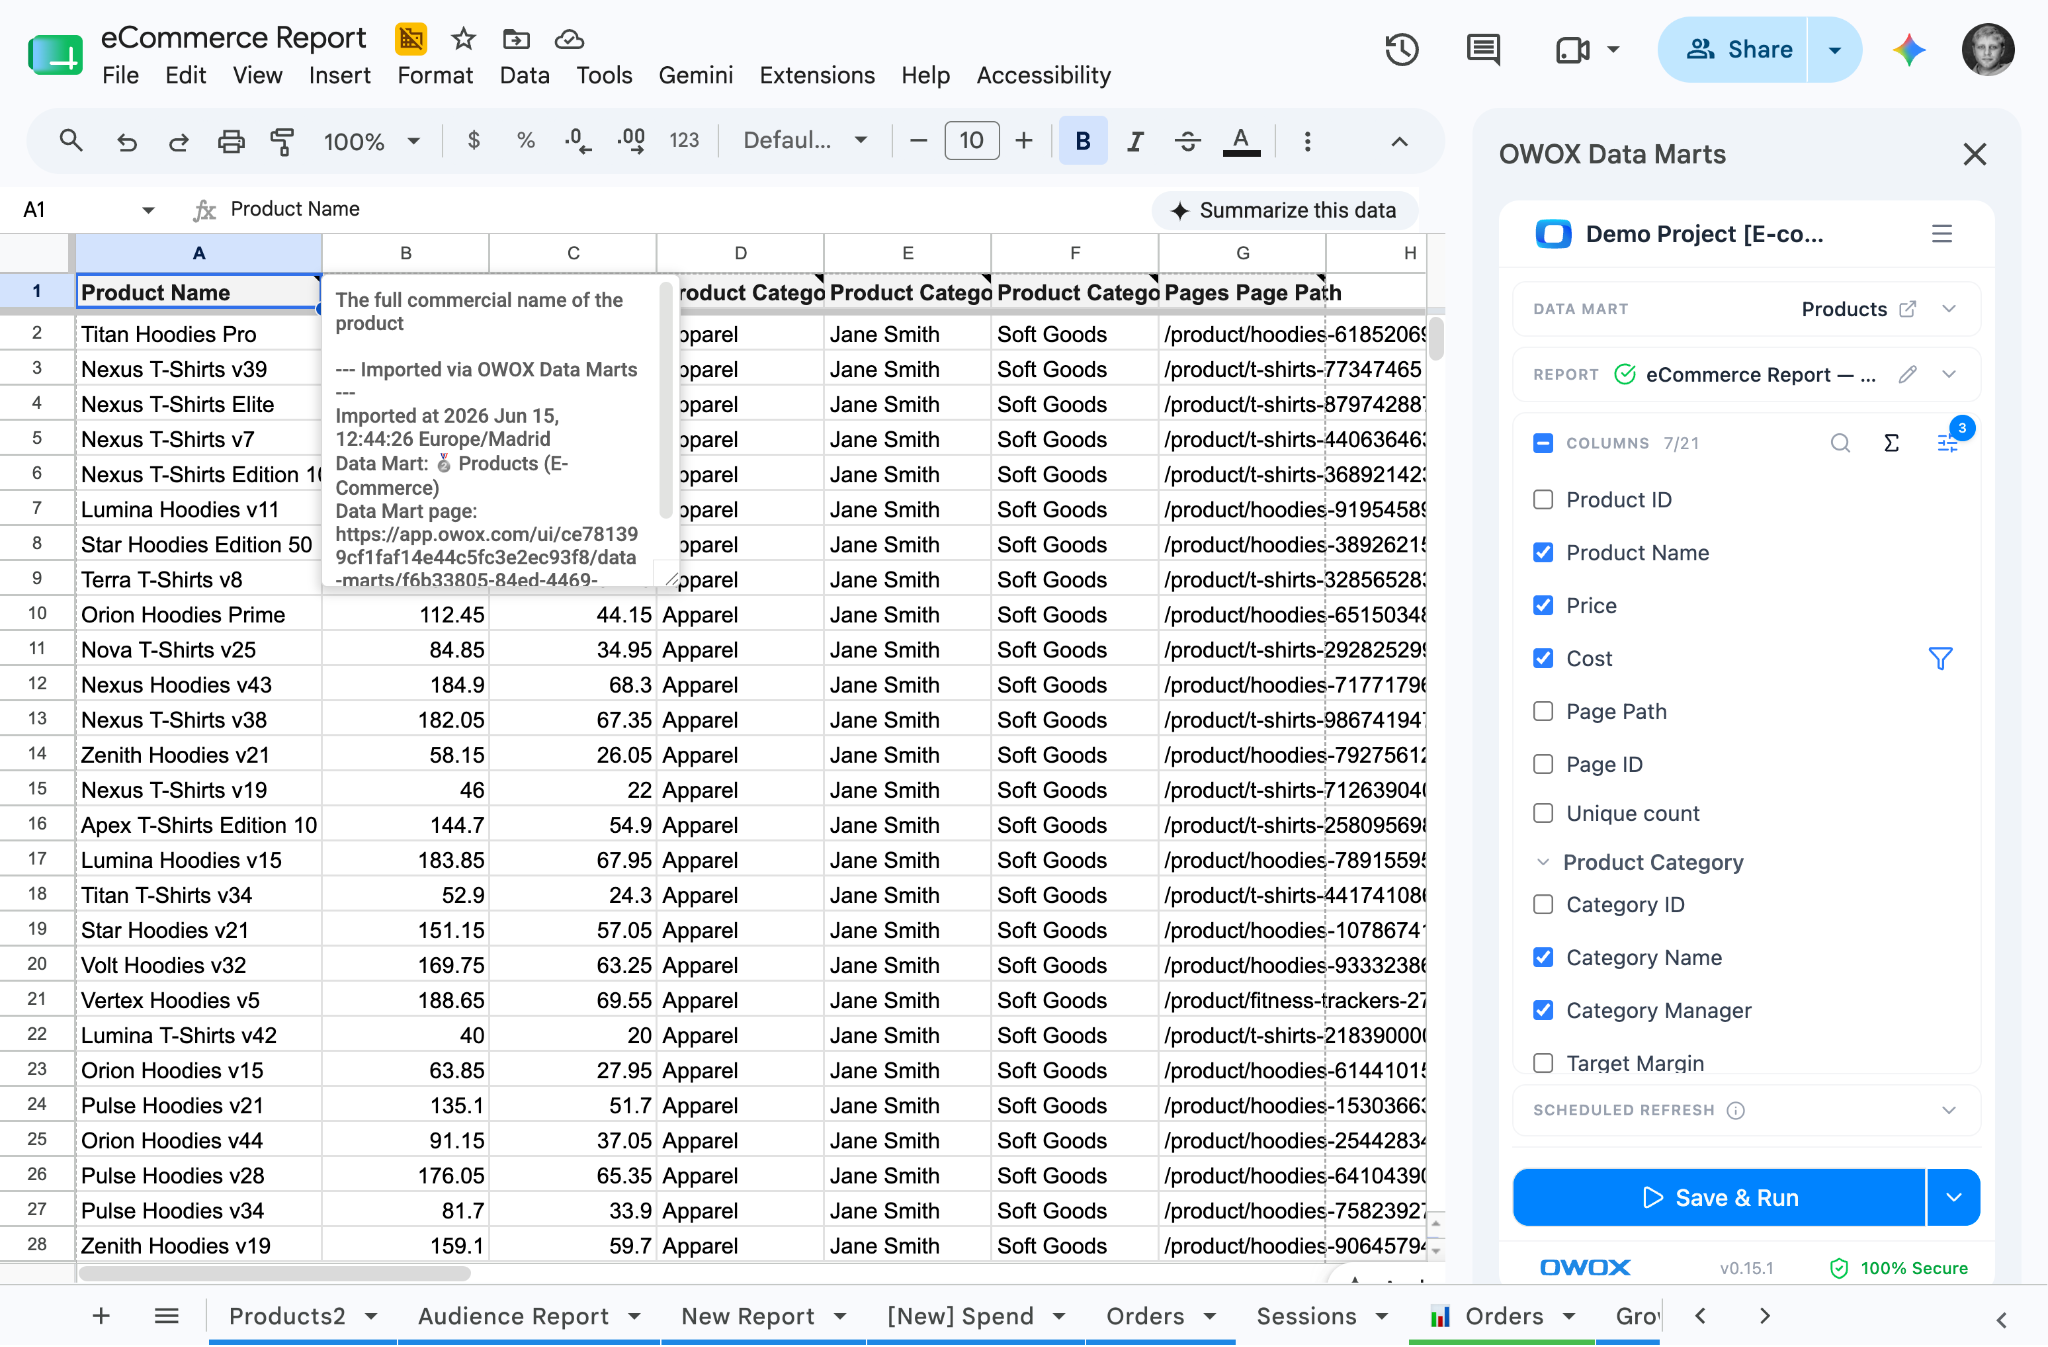This screenshot has width=2048, height=1347.
Task: Toggle the select-all COLUMNS checkbox
Action: pyautogui.click(x=1543, y=443)
